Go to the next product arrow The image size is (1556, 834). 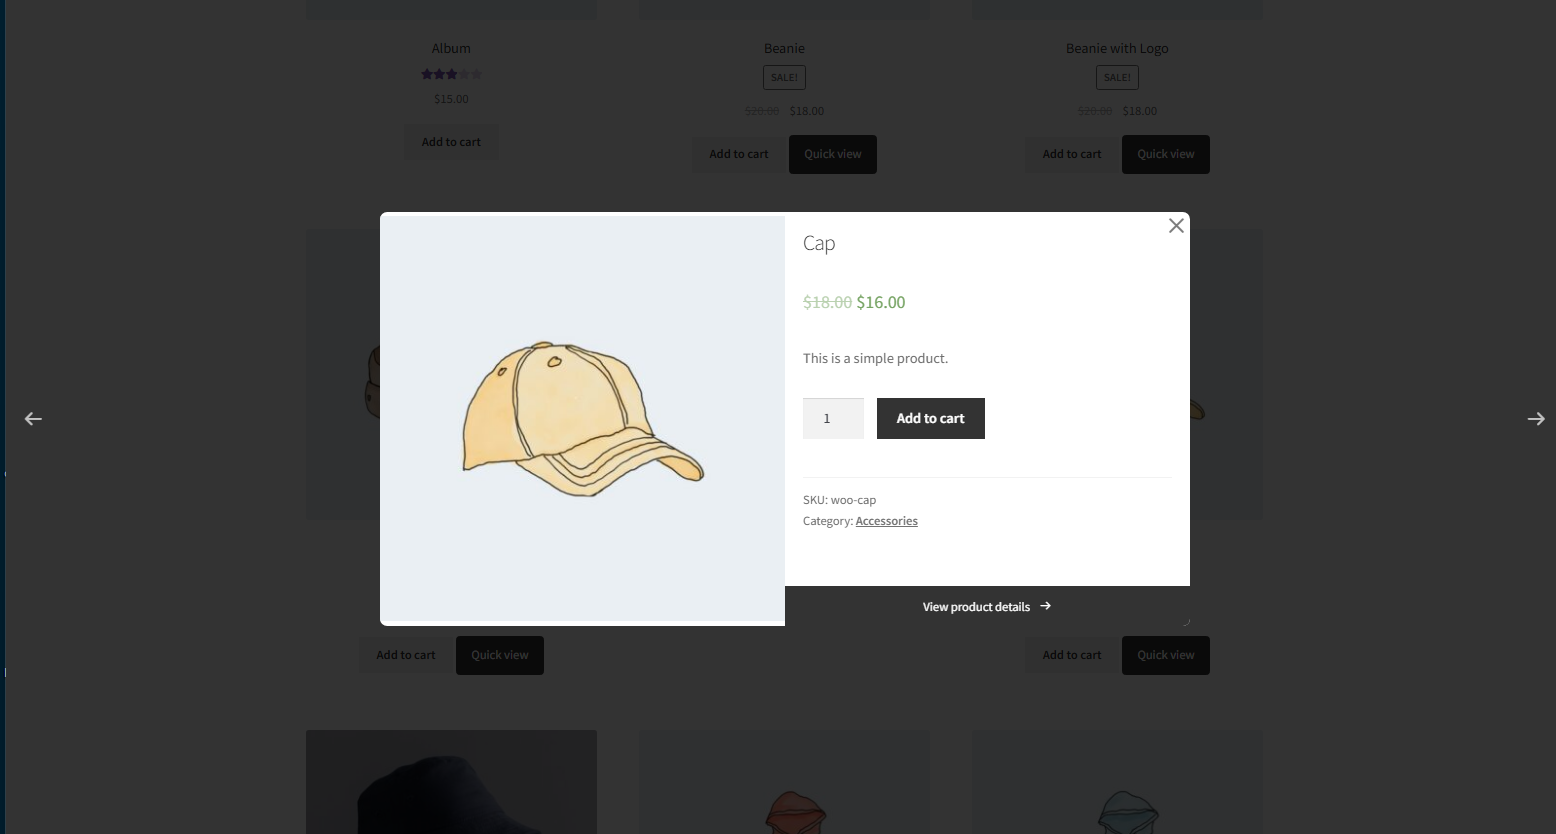click(x=1536, y=419)
